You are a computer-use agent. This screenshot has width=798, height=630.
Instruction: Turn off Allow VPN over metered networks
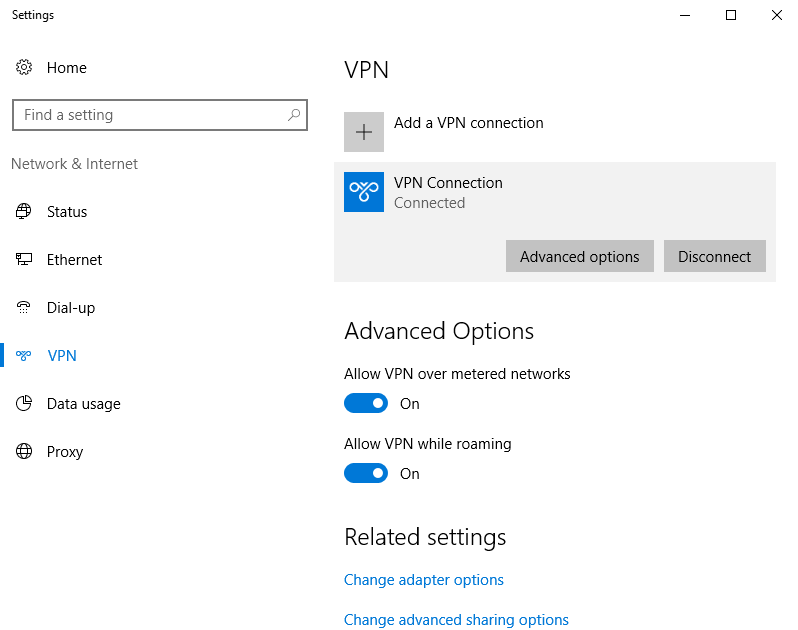[366, 403]
